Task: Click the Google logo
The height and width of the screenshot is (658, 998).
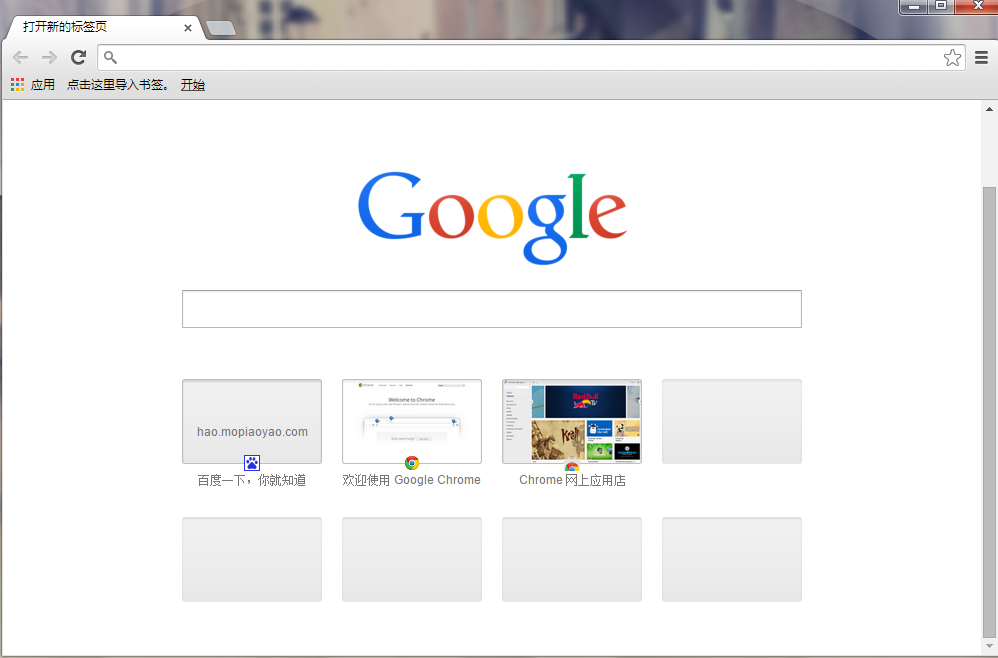Action: click(492, 218)
